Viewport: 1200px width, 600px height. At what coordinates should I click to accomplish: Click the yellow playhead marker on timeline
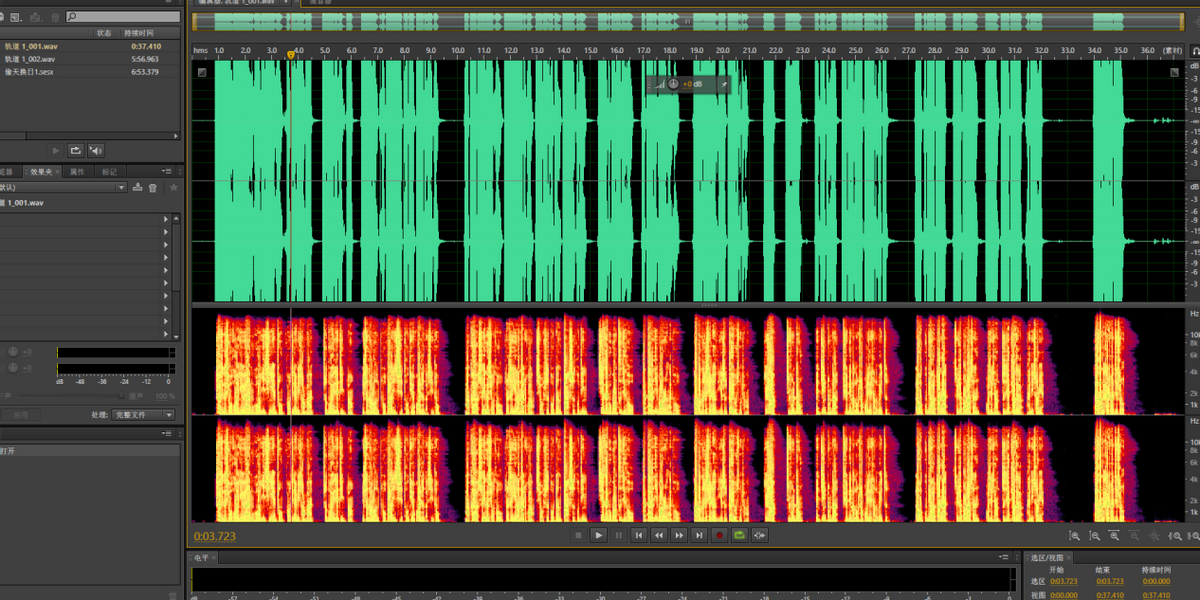(x=291, y=55)
